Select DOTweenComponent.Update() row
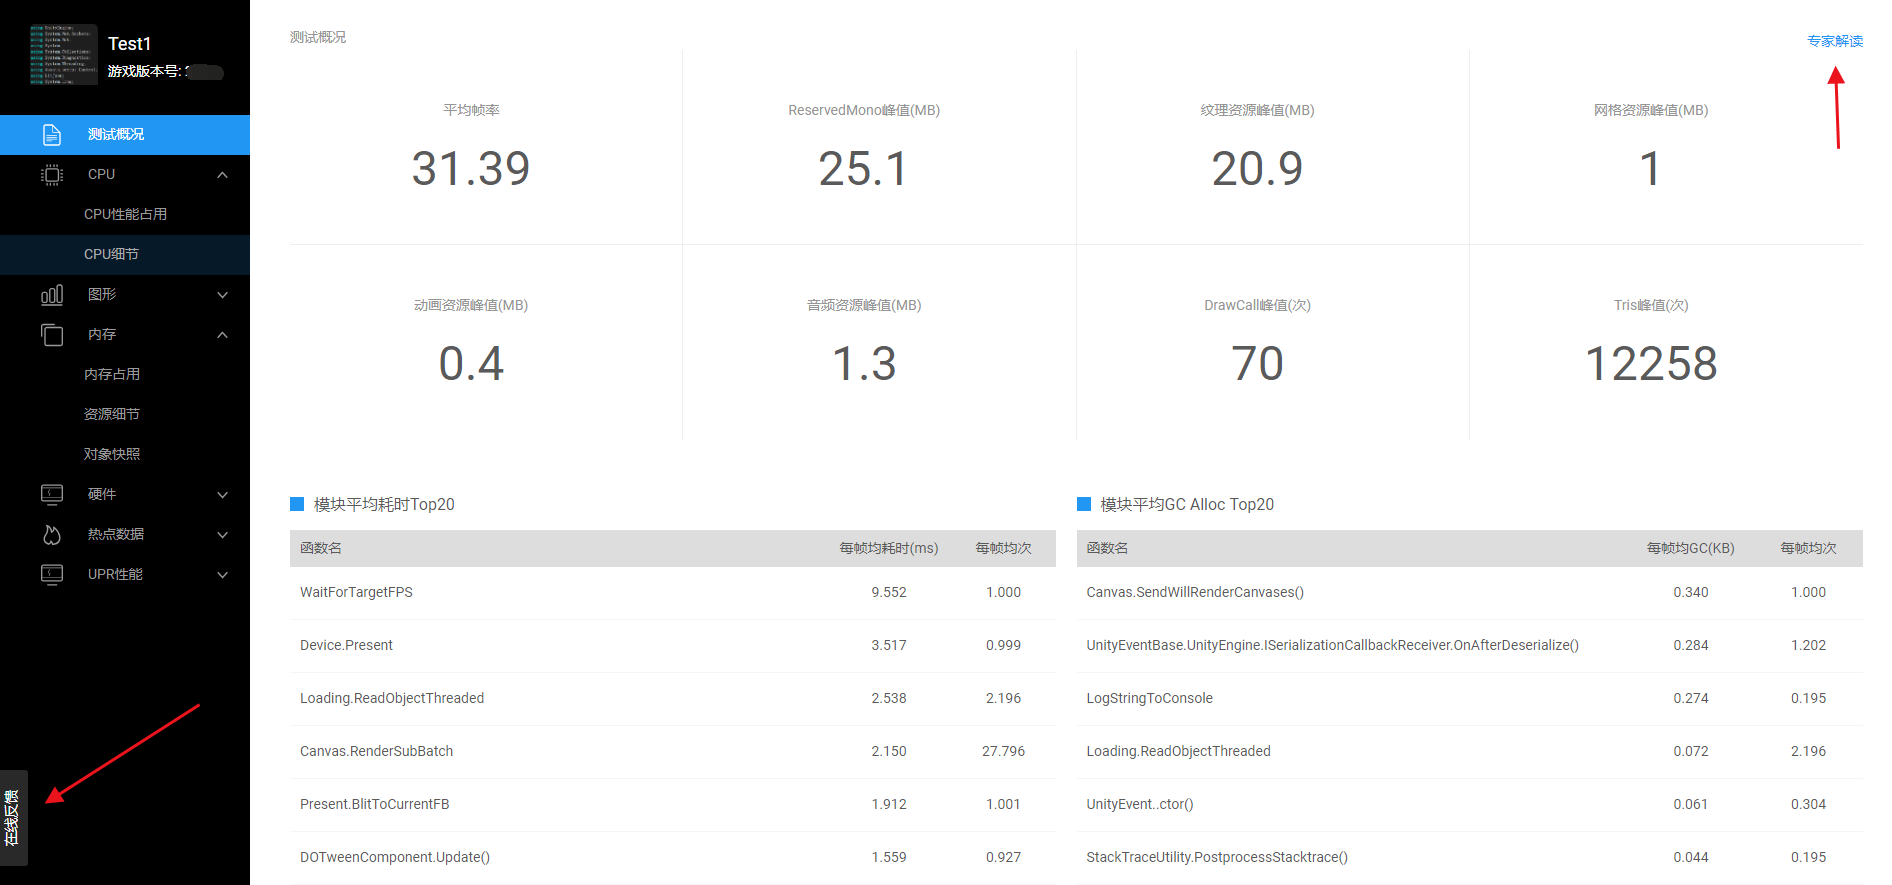The height and width of the screenshot is (885, 1892). [x=673, y=857]
